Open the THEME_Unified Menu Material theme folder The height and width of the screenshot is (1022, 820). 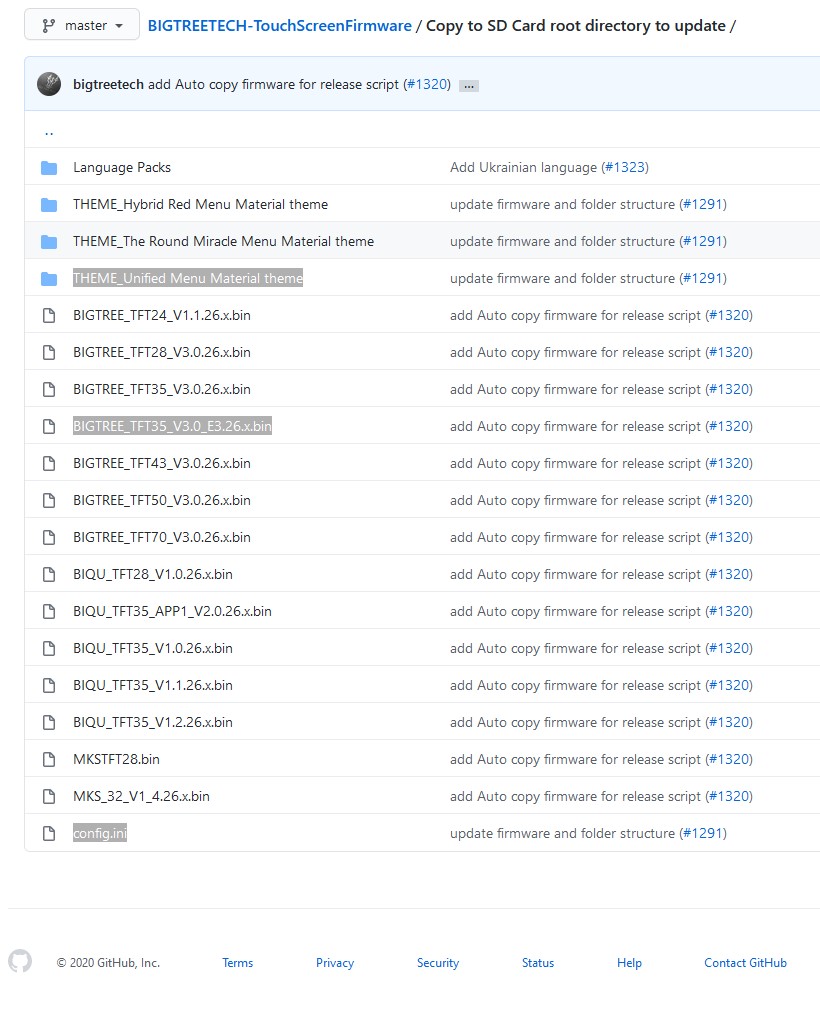[x=187, y=278]
